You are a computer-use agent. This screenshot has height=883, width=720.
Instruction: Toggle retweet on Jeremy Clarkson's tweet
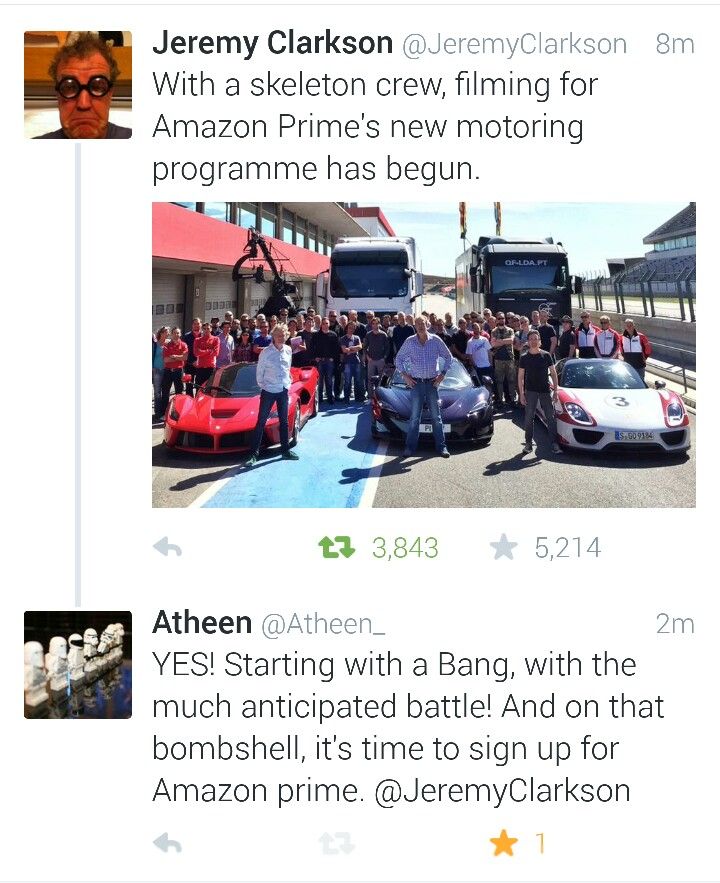(337, 547)
